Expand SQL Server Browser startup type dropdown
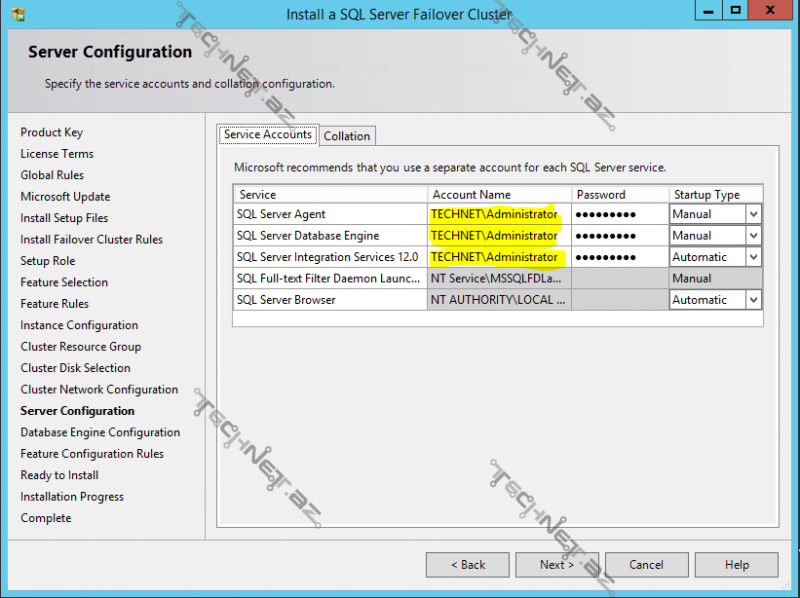This screenshot has height=598, width=800. [753, 300]
